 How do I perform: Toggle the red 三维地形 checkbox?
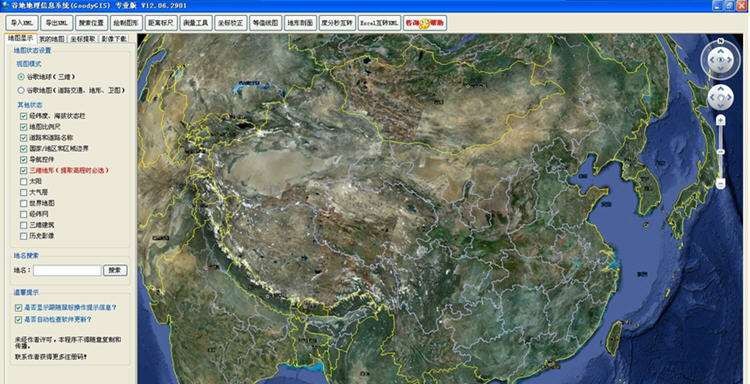23,170
